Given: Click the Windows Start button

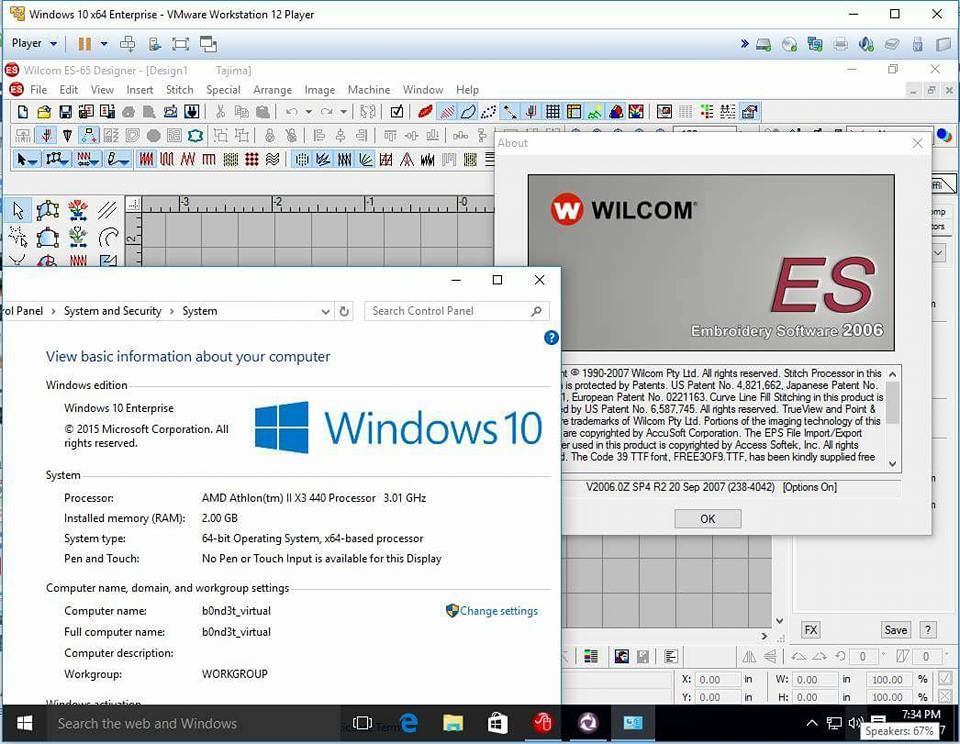Looking at the screenshot, I should pos(24,723).
